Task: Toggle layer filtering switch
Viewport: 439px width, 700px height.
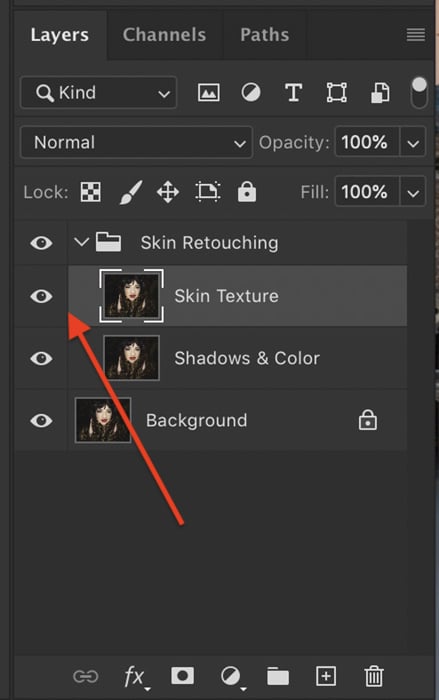Action: point(419,93)
